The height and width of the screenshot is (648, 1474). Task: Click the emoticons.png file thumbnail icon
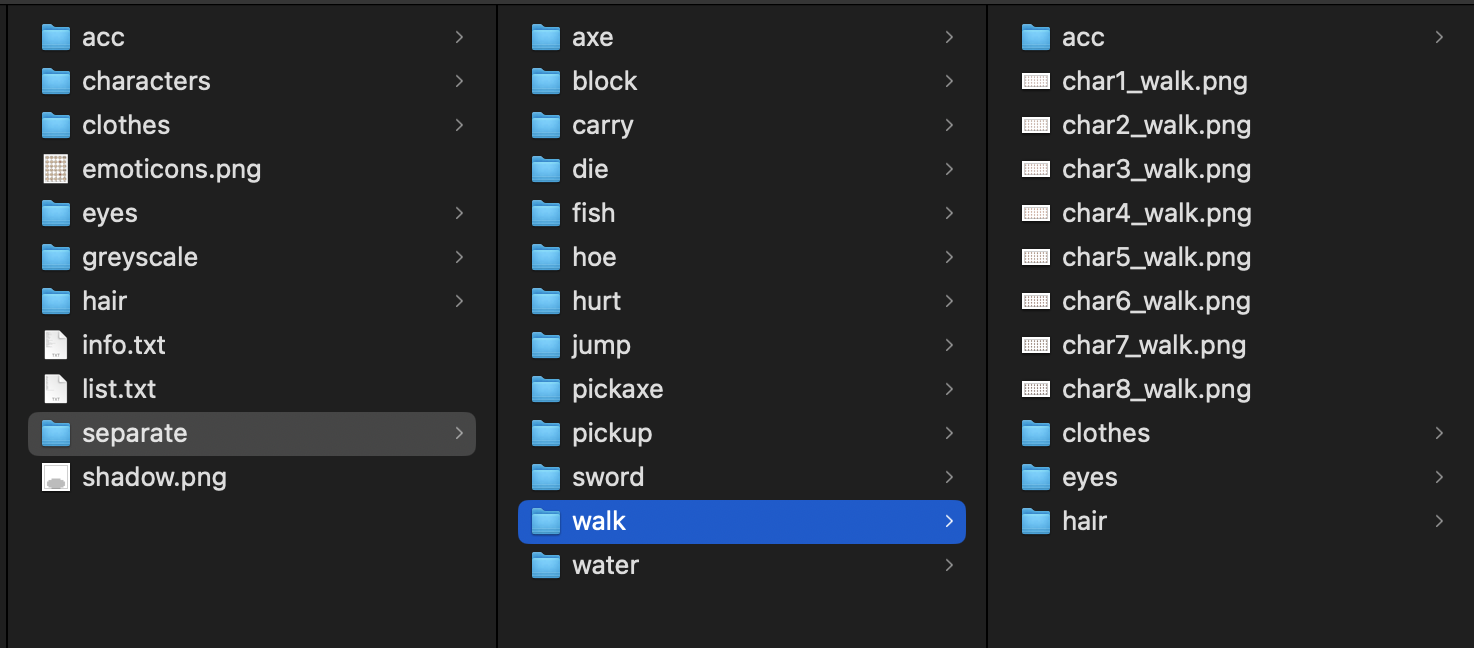(x=56, y=169)
